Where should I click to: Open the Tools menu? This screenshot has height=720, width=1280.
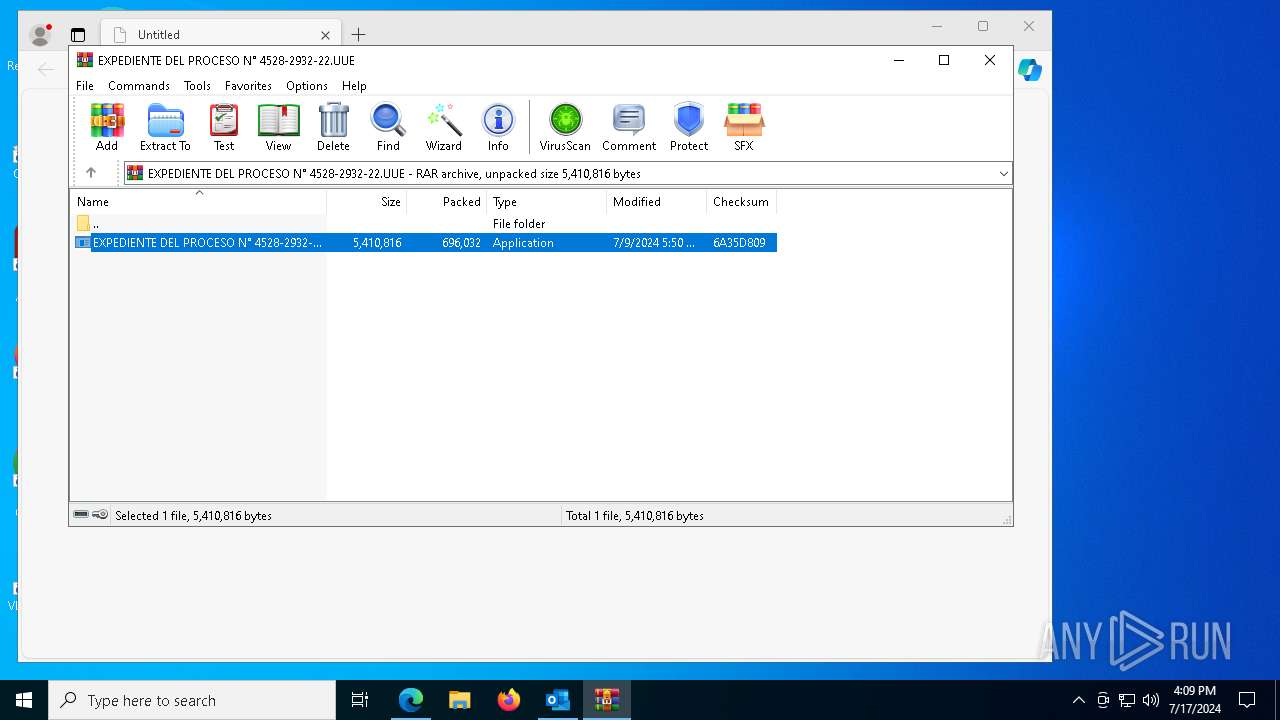coord(197,86)
